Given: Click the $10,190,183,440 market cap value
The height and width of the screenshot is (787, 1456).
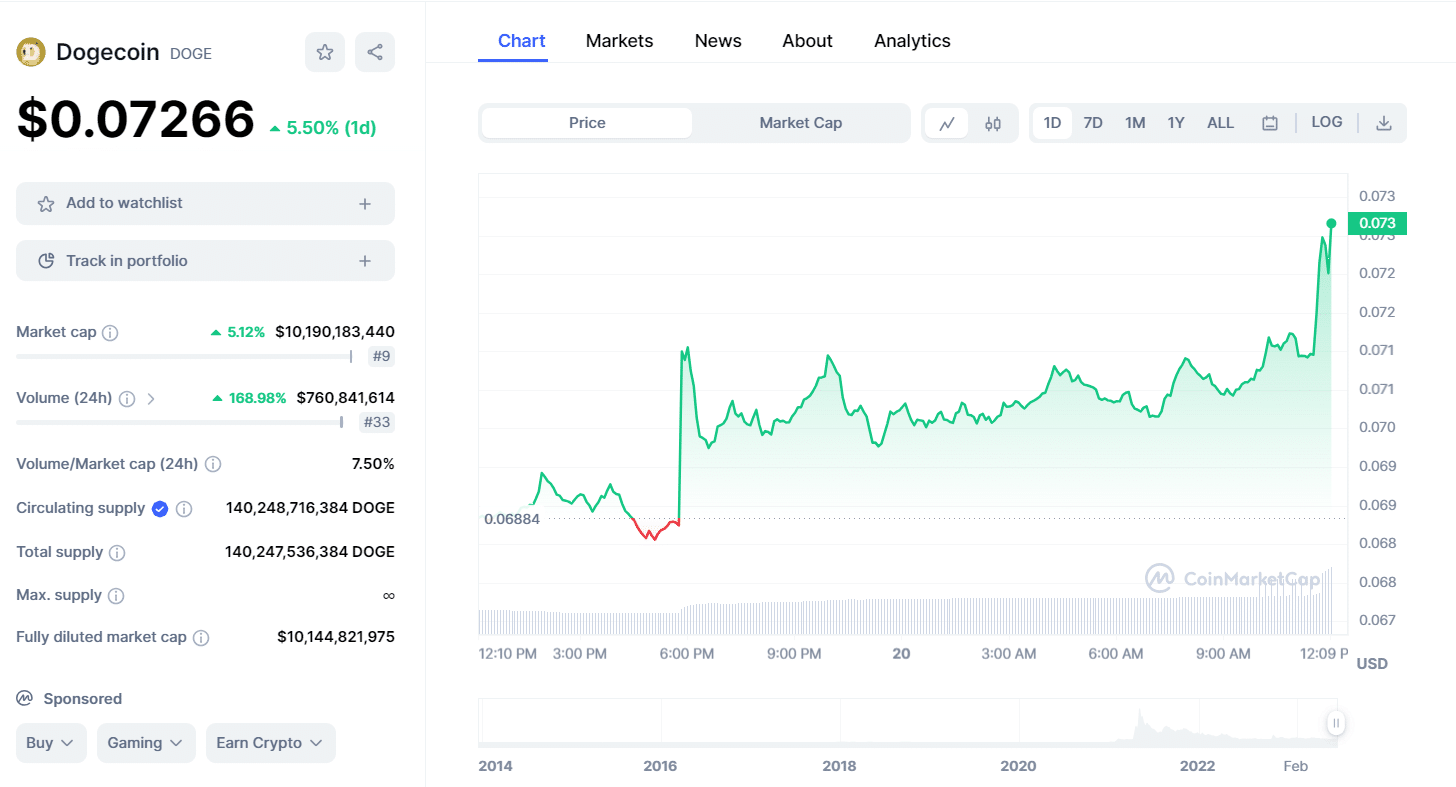Looking at the screenshot, I should click(335, 332).
